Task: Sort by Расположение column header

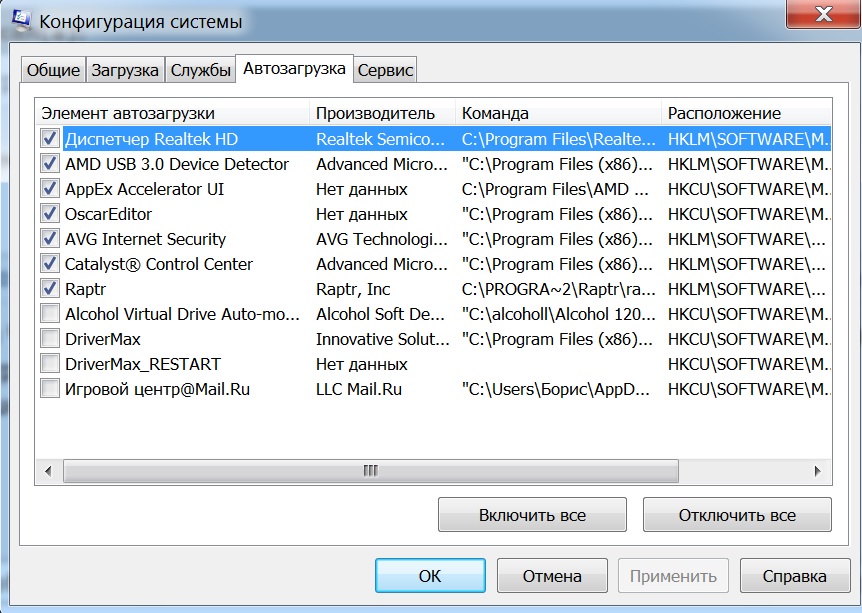Action: coord(747,113)
